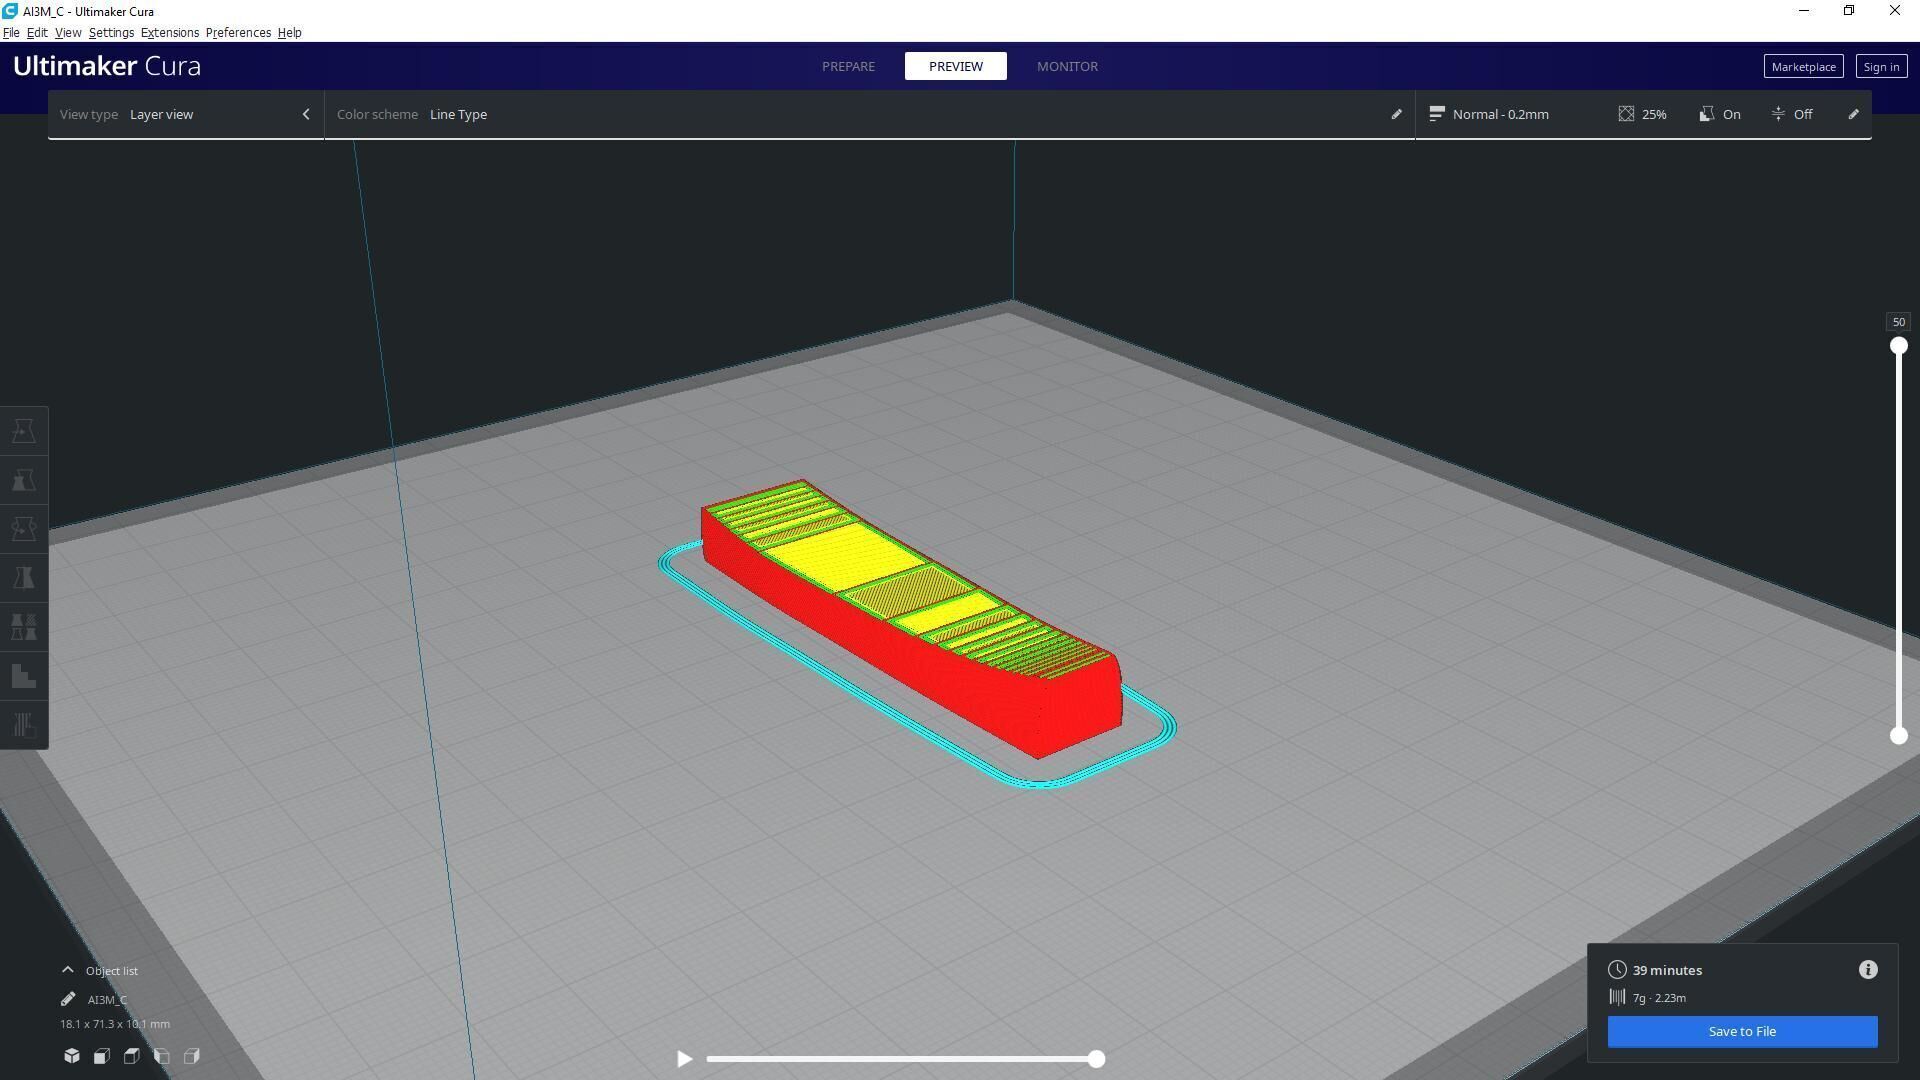Open the Marketplace button
This screenshot has height=1080, width=1920.
1803,67
